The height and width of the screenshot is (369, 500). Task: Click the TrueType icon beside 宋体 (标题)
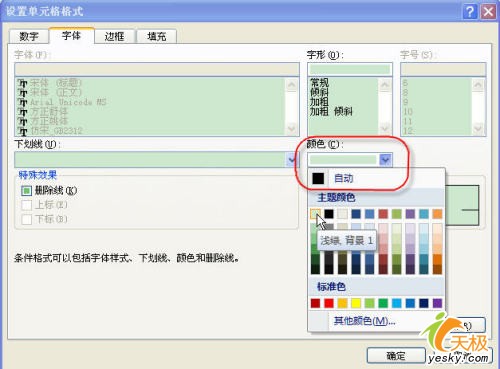click(22, 83)
